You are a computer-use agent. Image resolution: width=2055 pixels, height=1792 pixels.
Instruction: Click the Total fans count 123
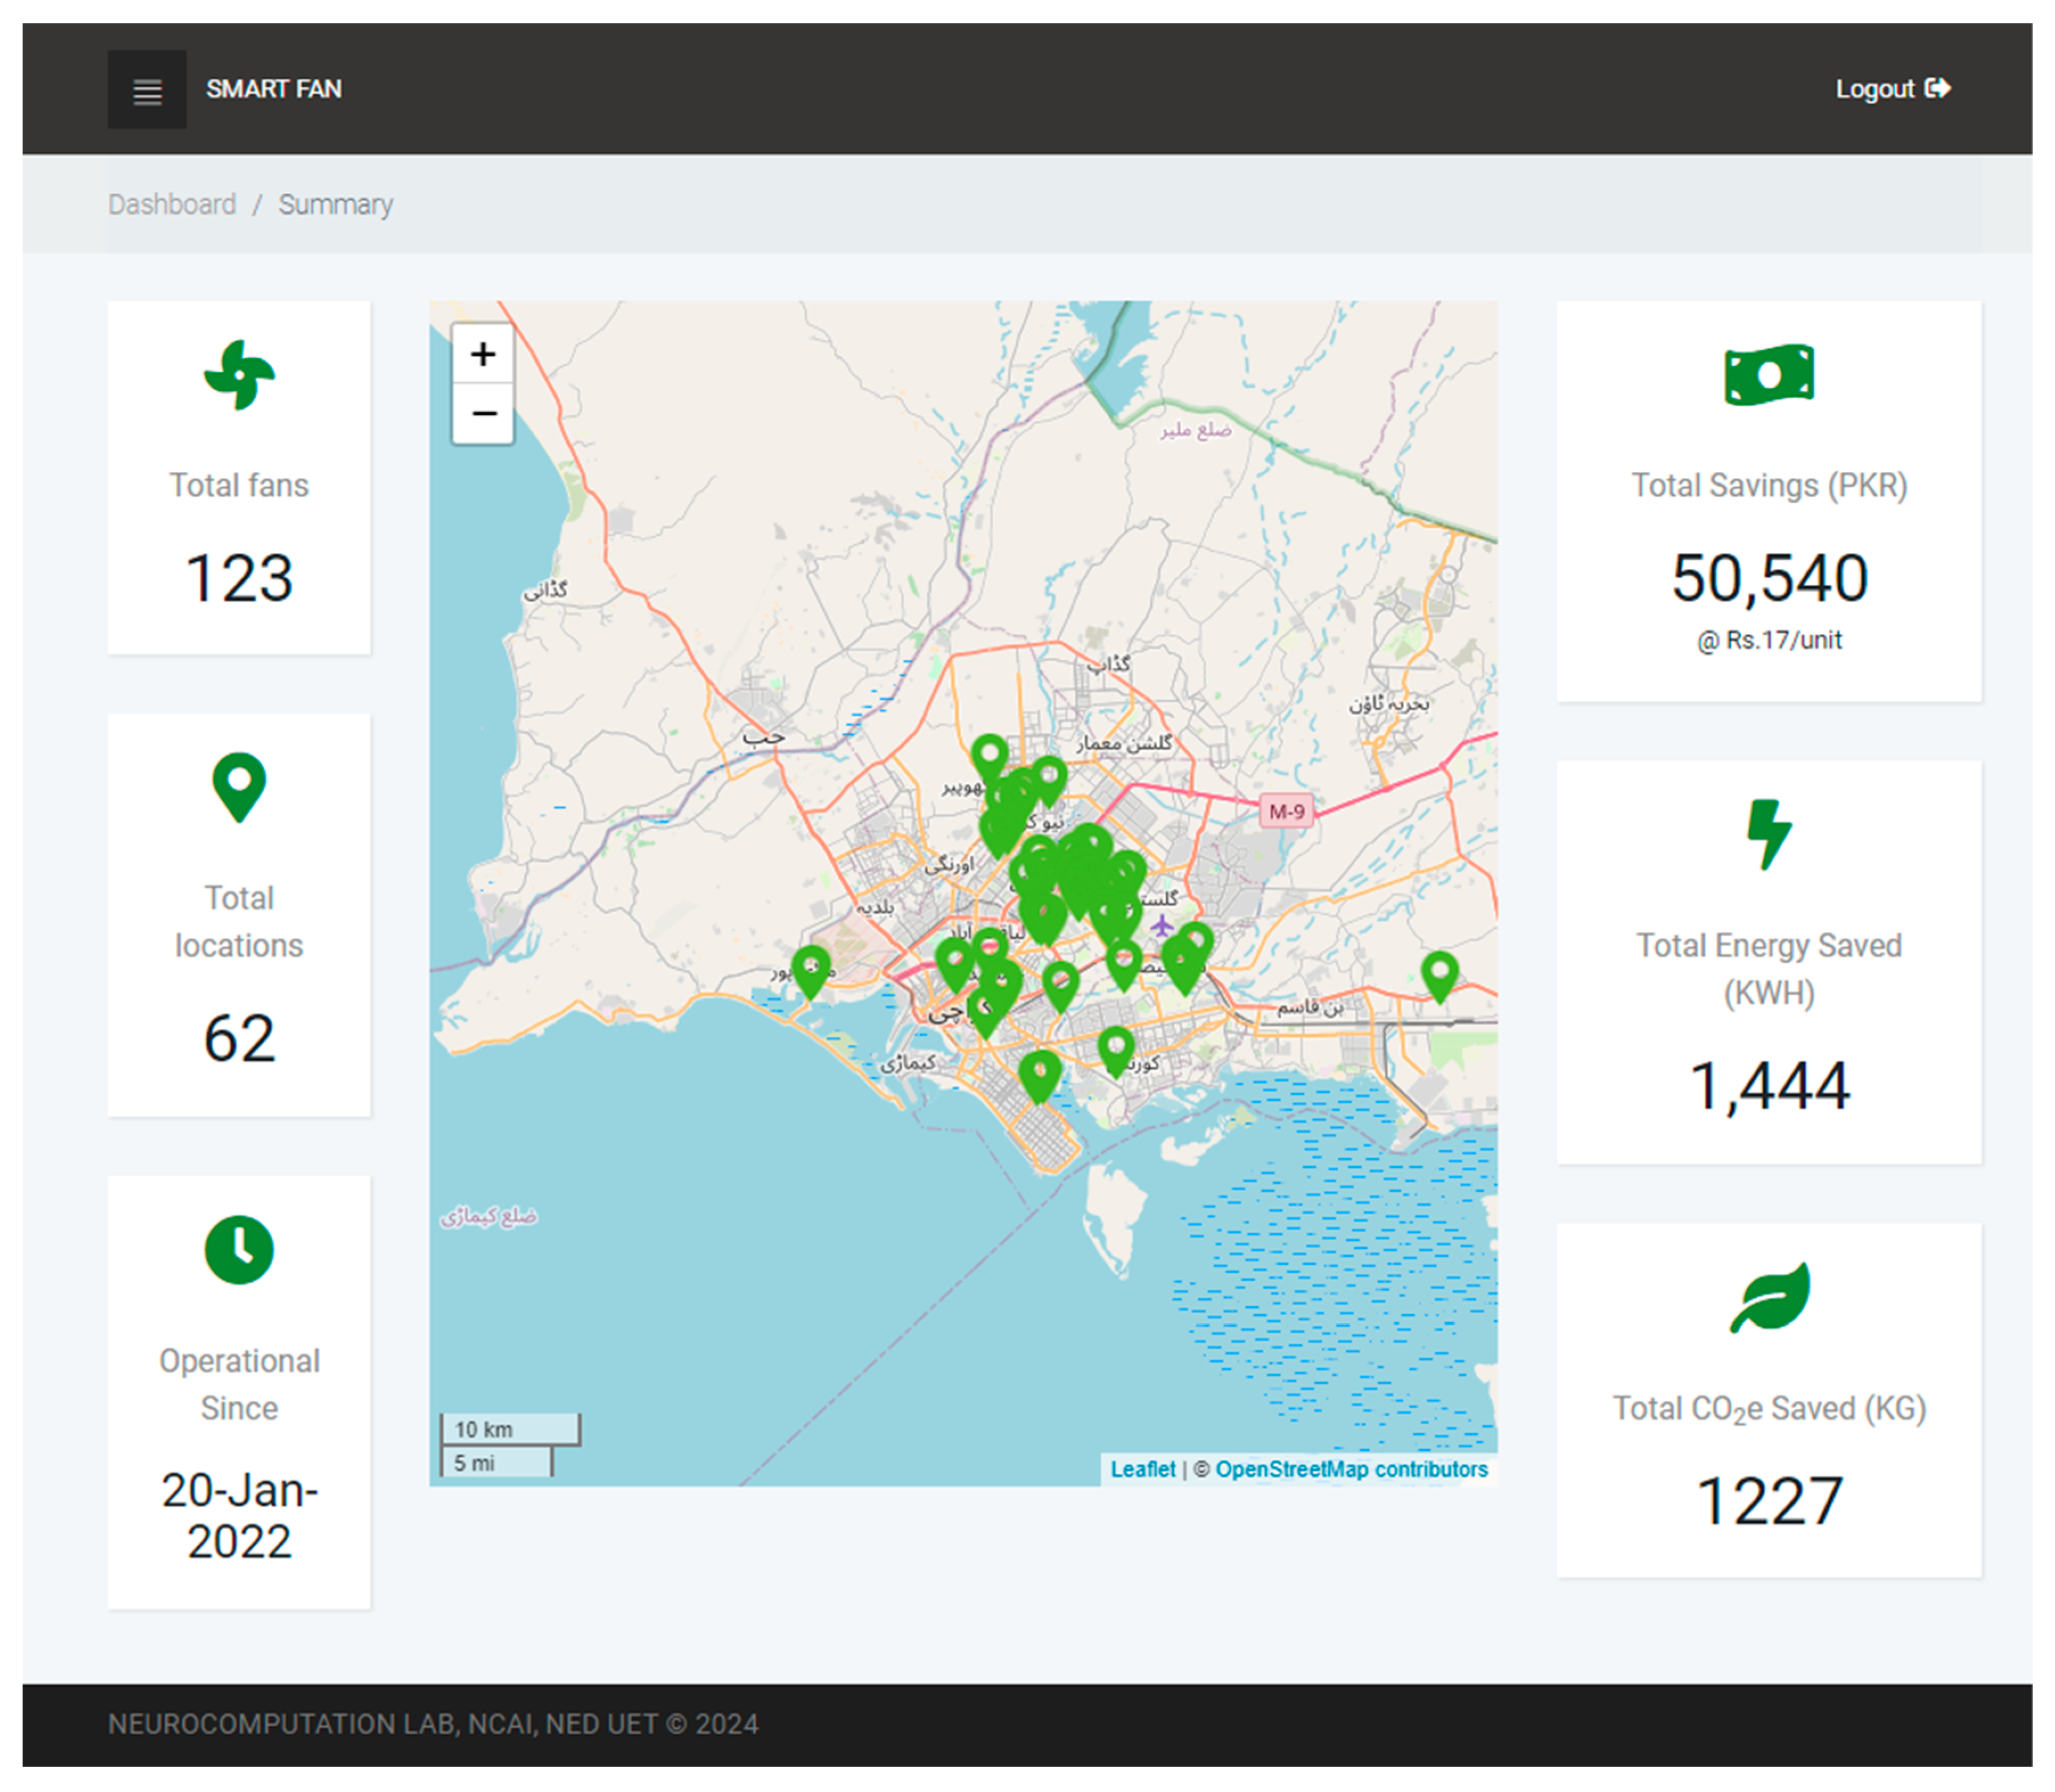(239, 578)
